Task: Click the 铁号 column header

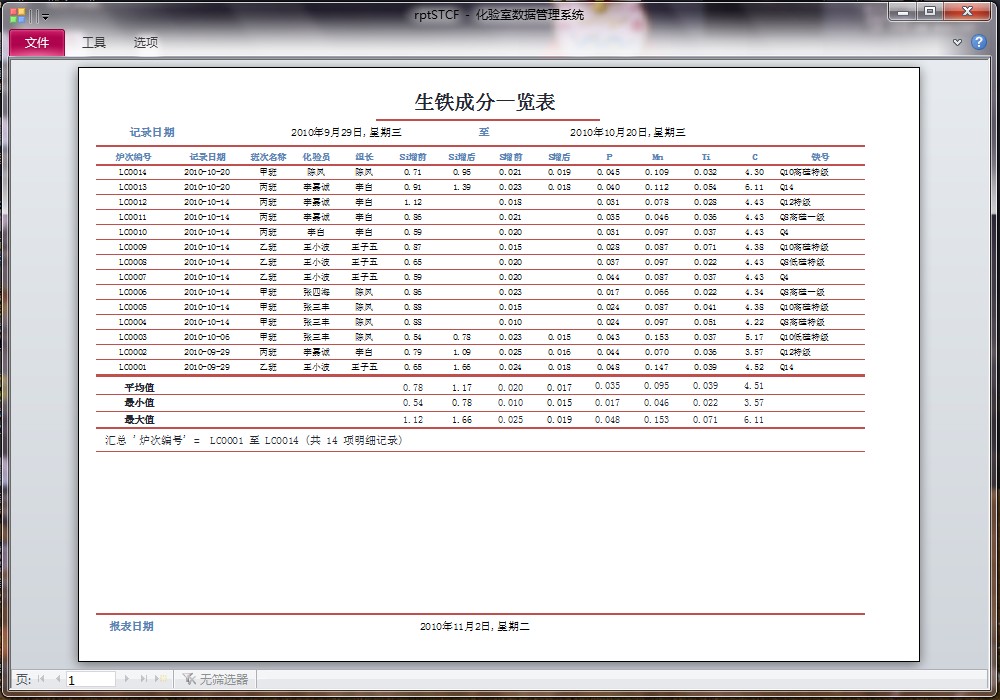Action: (820, 157)
